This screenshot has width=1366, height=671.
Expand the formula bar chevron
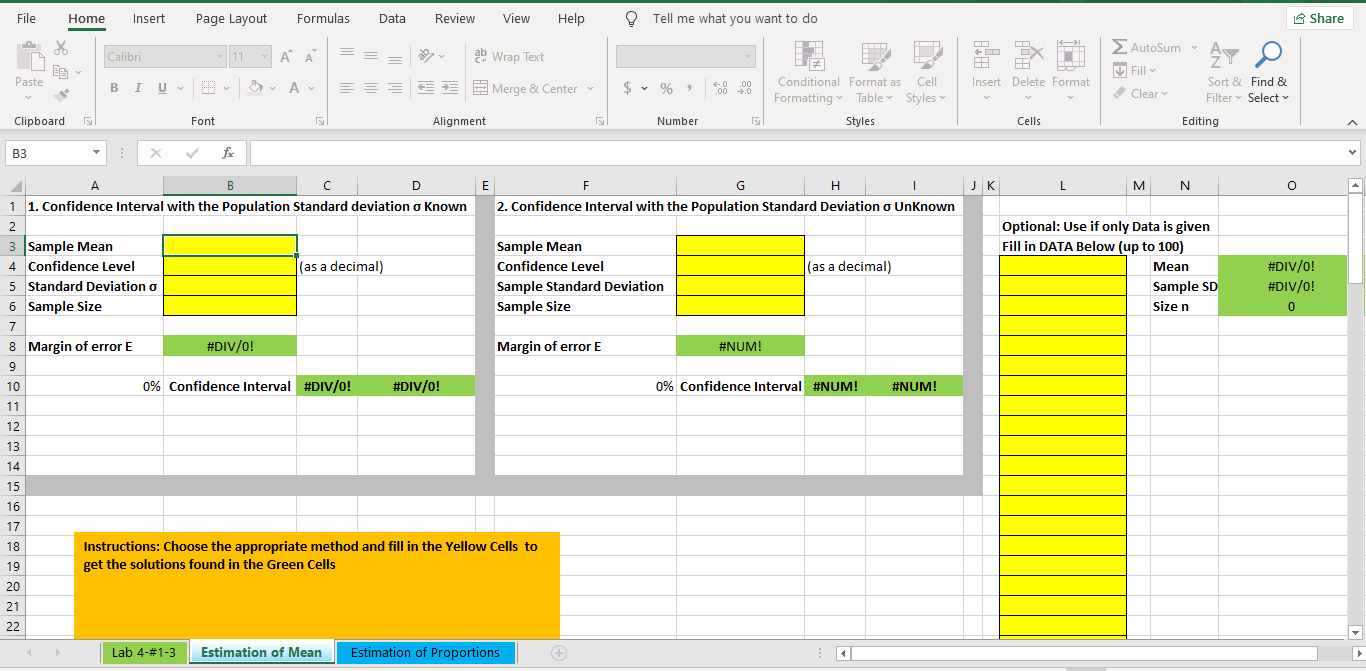(1353, 153)
